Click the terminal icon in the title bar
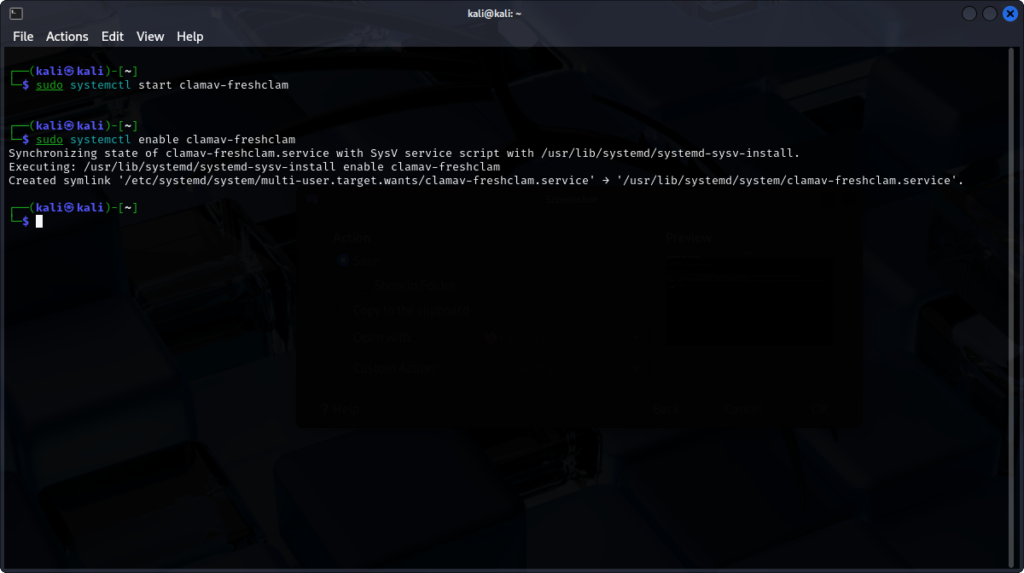The width and height of the screenshot is (1024, 573). click(x=15, y=13)
